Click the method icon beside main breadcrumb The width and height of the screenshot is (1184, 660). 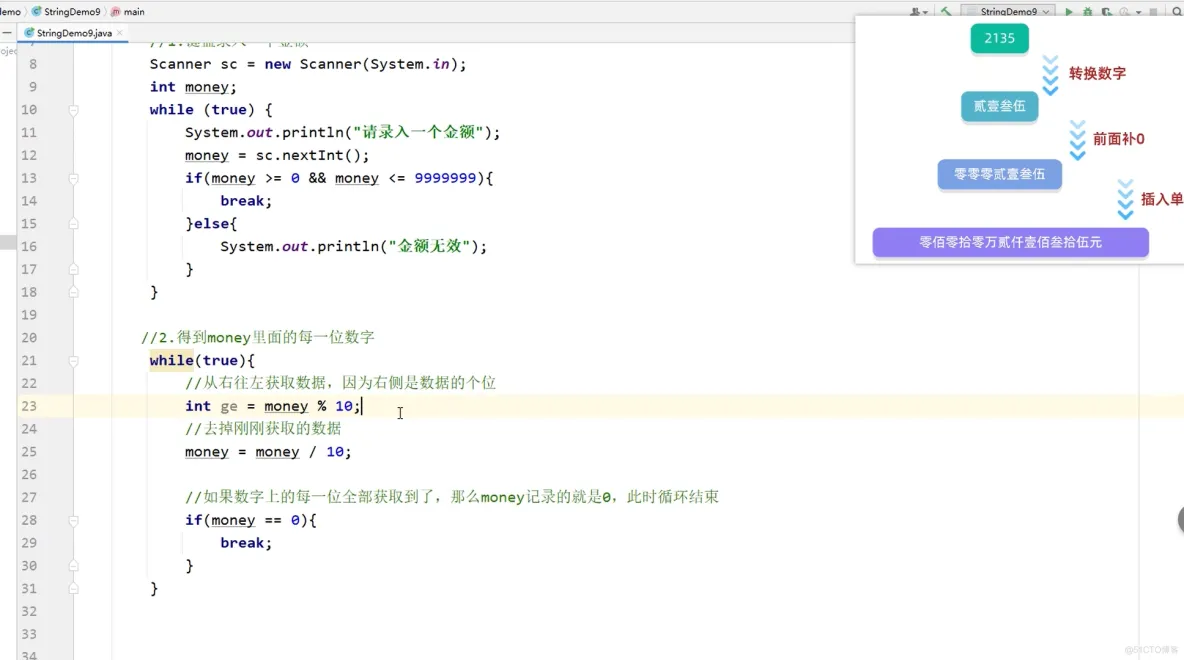click(116, 11)
